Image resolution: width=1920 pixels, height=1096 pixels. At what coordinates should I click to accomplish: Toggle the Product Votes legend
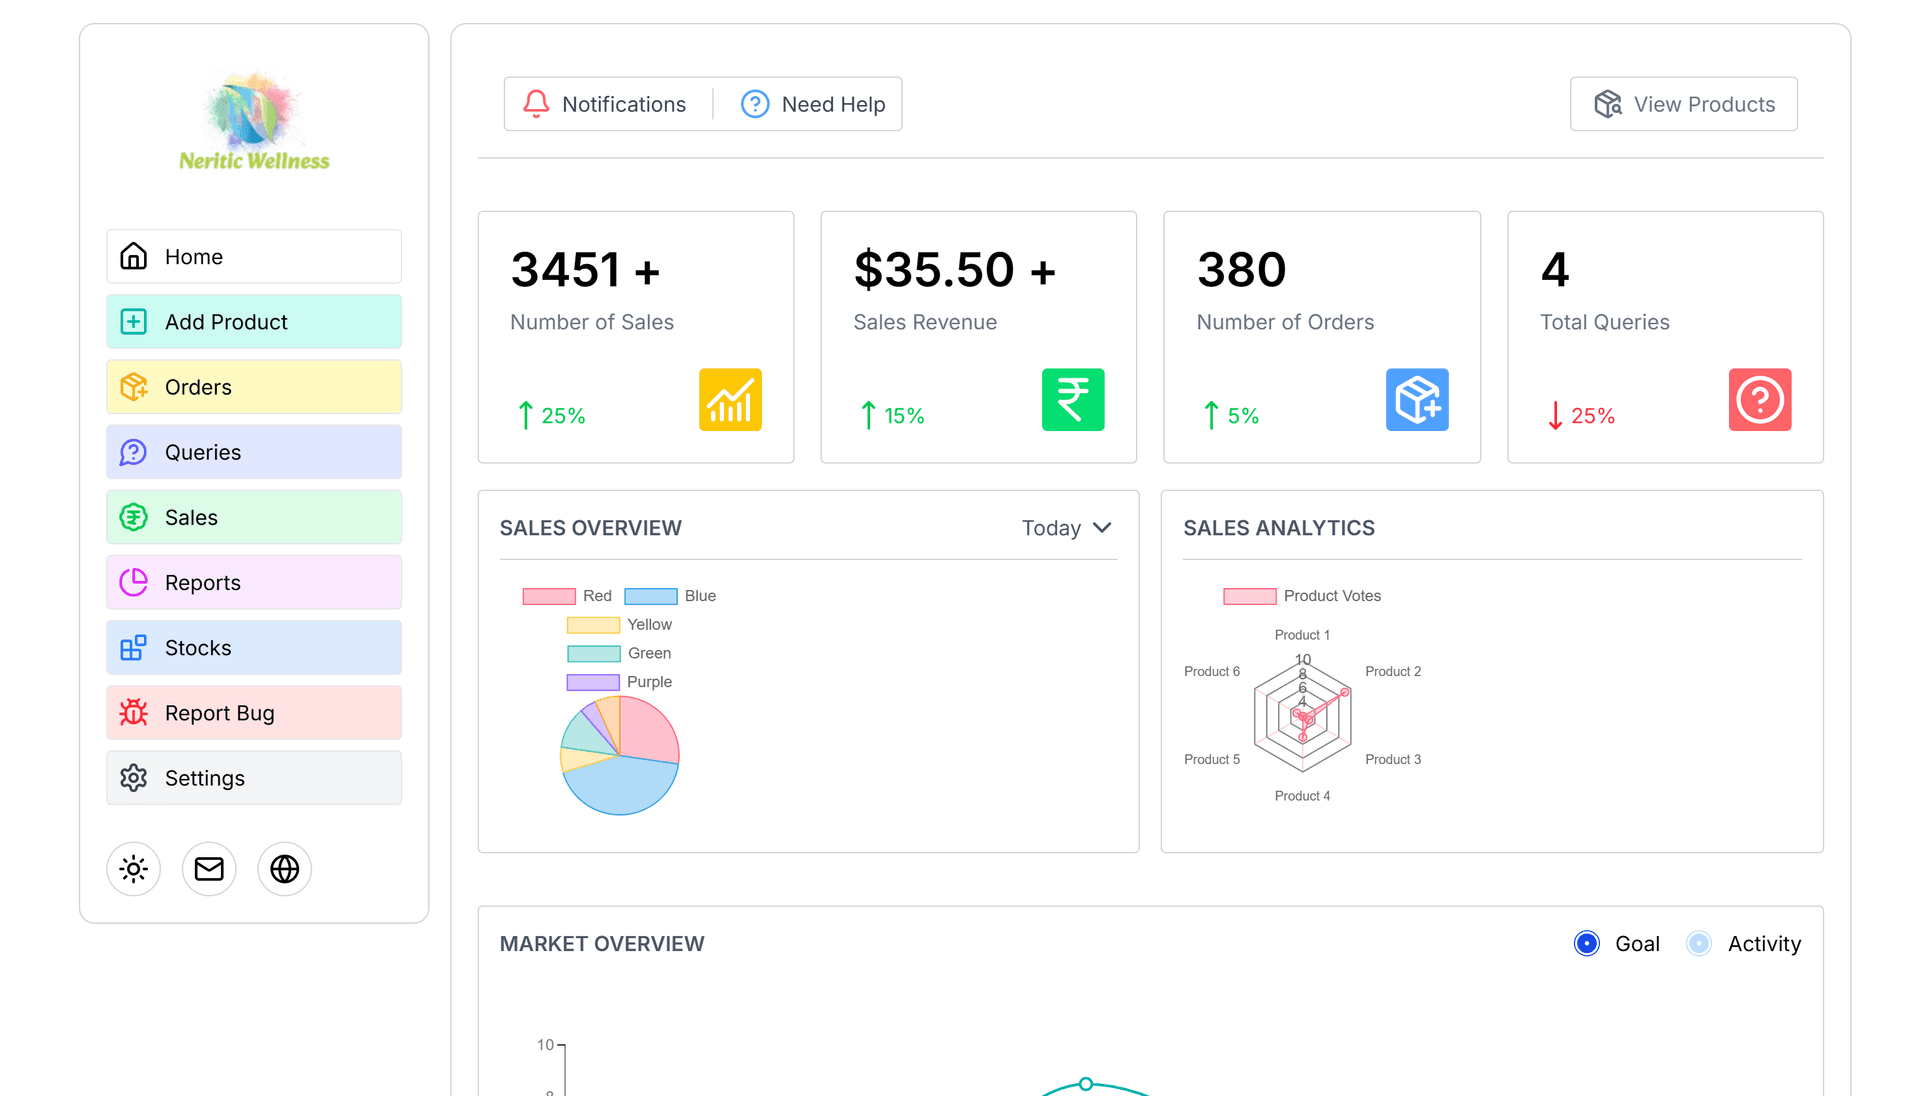click(x=1302, y=596)
